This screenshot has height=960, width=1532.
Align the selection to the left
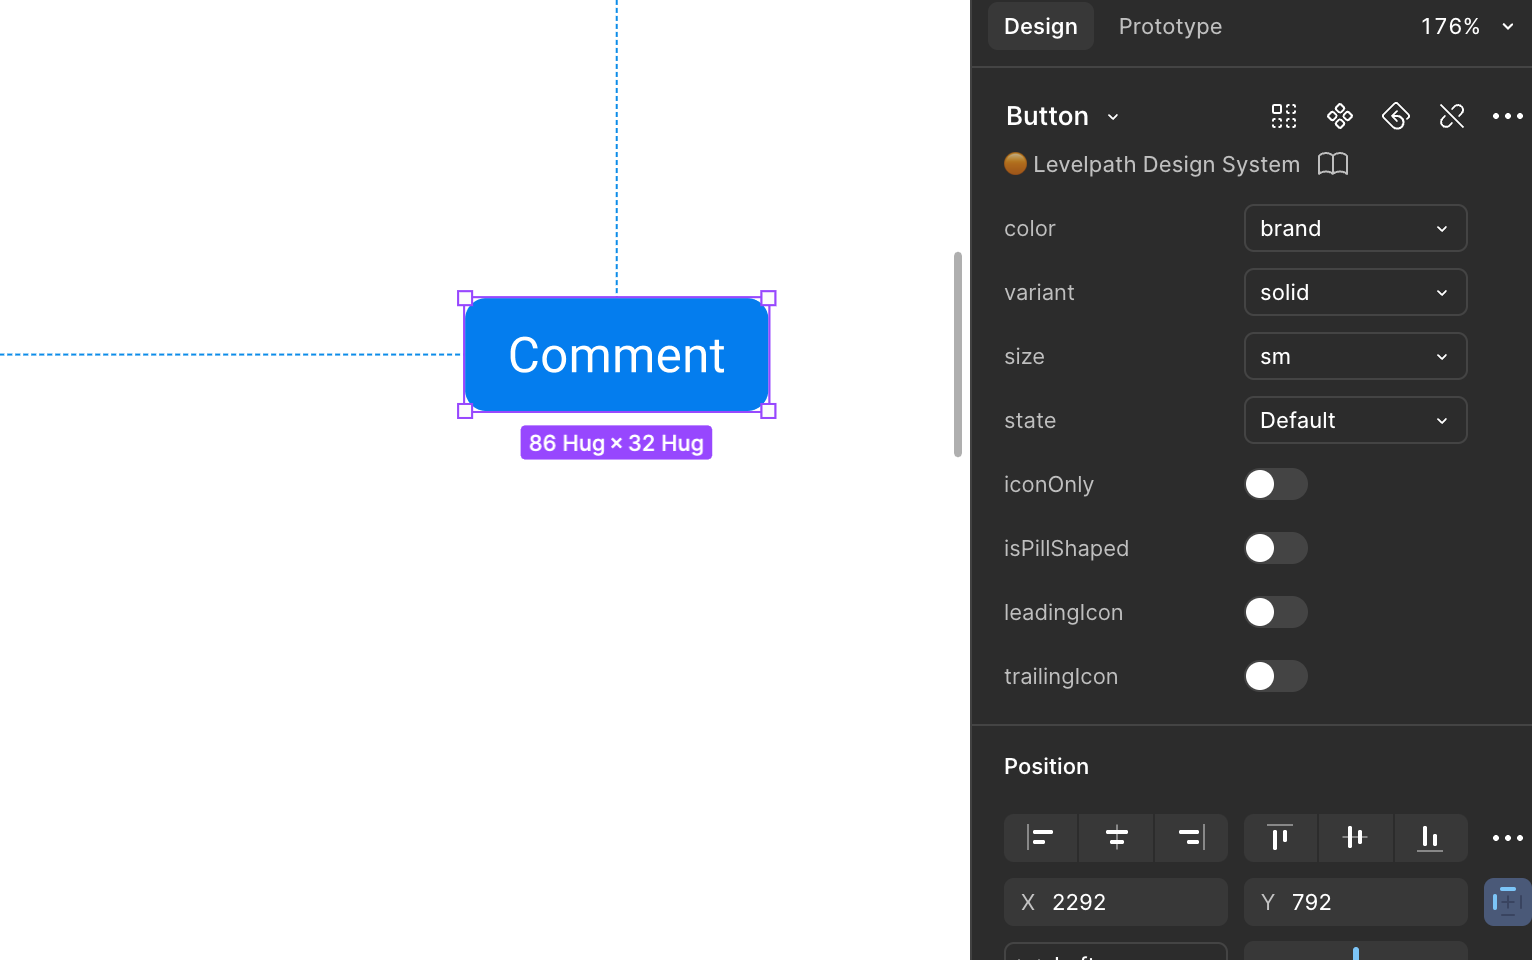coord(1041,838)
